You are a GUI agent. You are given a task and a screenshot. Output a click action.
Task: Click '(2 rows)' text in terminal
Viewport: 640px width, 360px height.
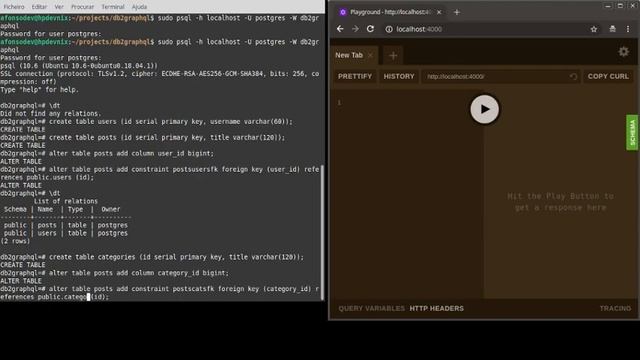[15, 241]
